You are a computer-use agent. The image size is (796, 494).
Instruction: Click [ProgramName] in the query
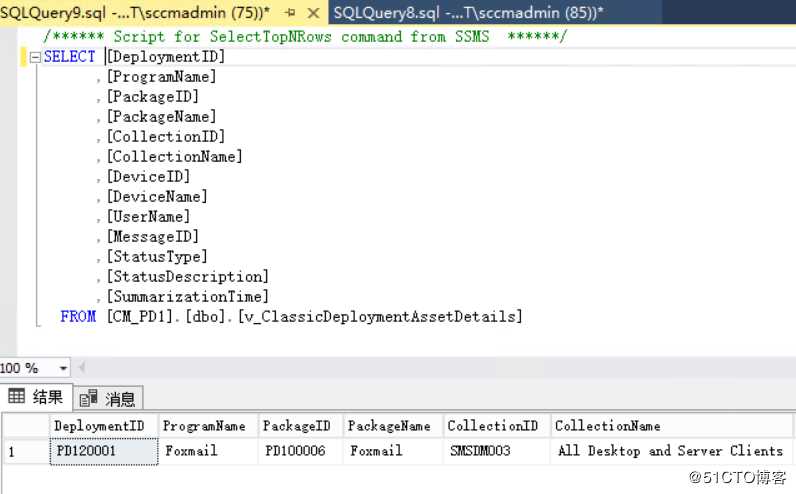coord(161,77)
